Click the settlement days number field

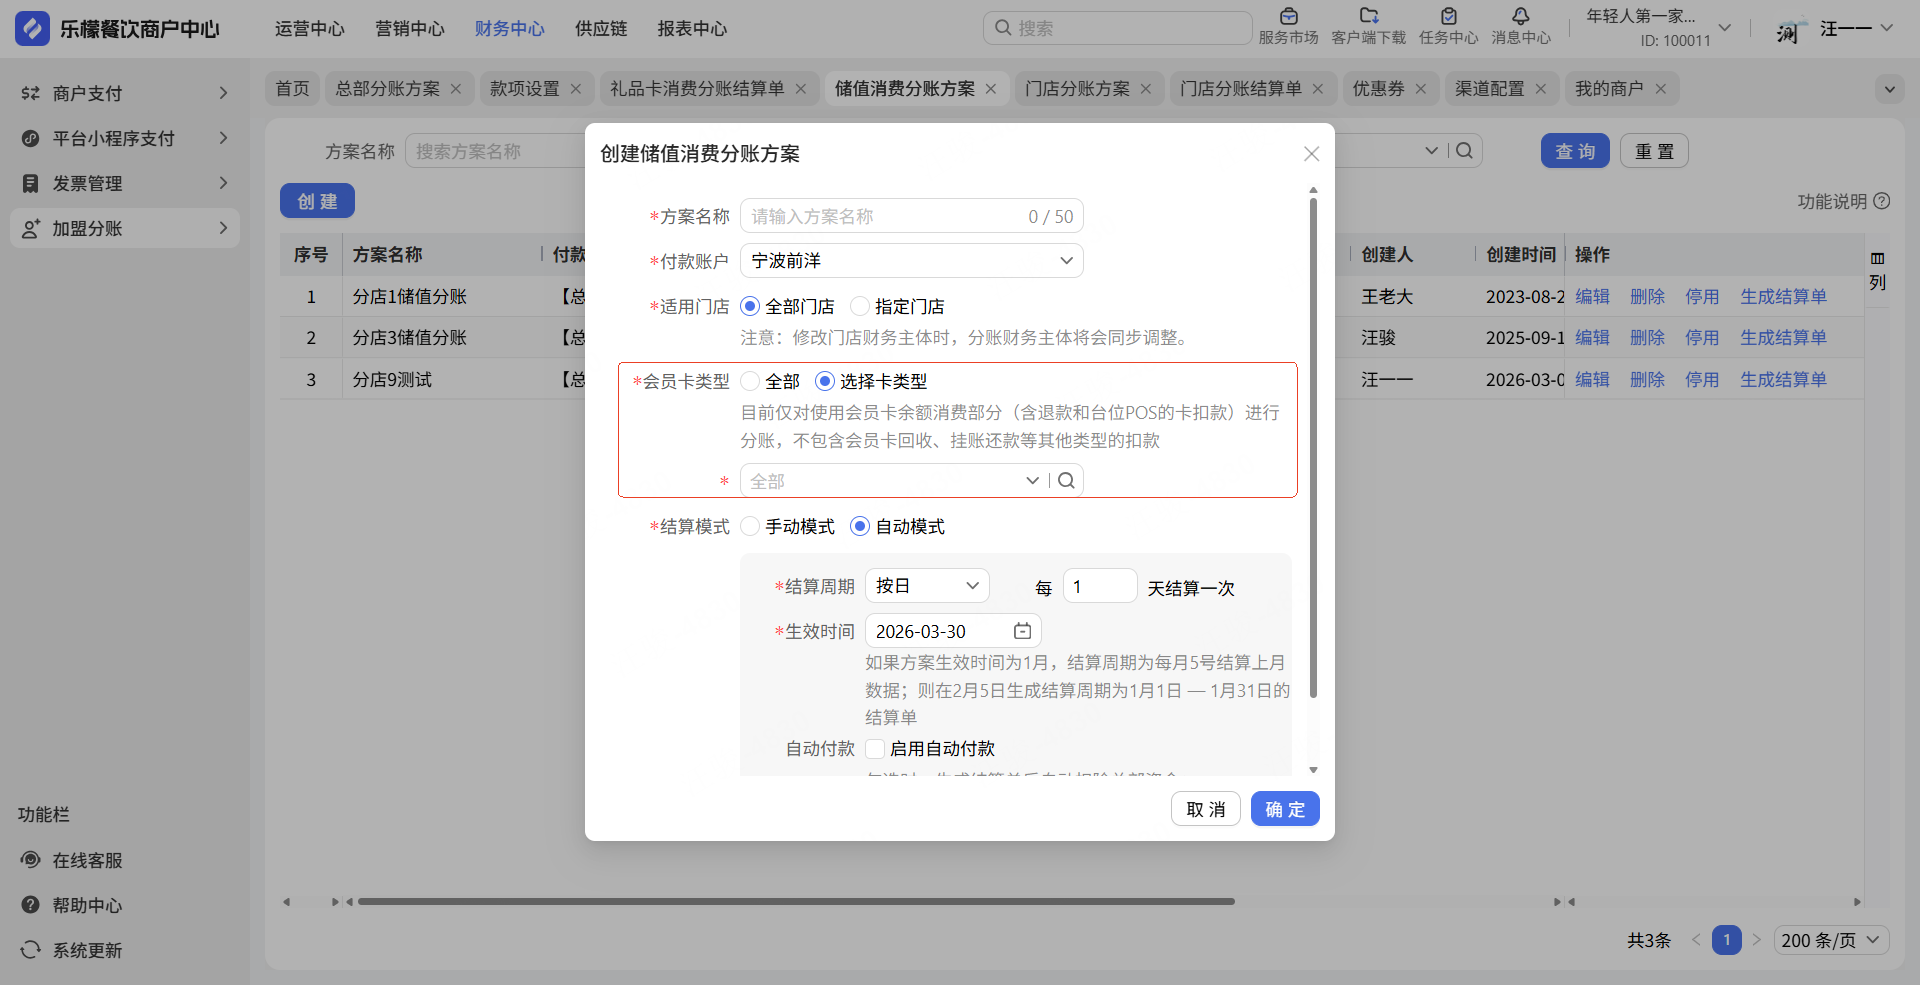click(x=1100, y=586)
